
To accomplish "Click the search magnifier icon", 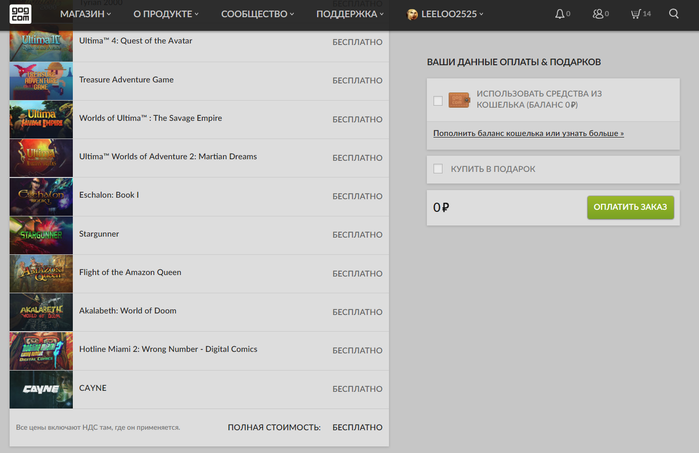I will pos(674,14).
